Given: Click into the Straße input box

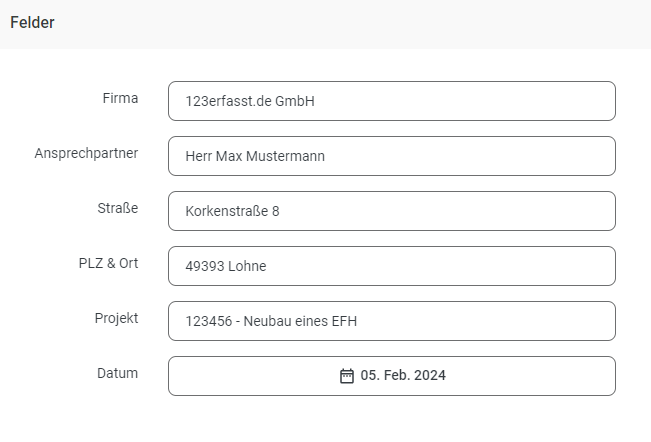Looking at the screenshot, I should point(392,211).
